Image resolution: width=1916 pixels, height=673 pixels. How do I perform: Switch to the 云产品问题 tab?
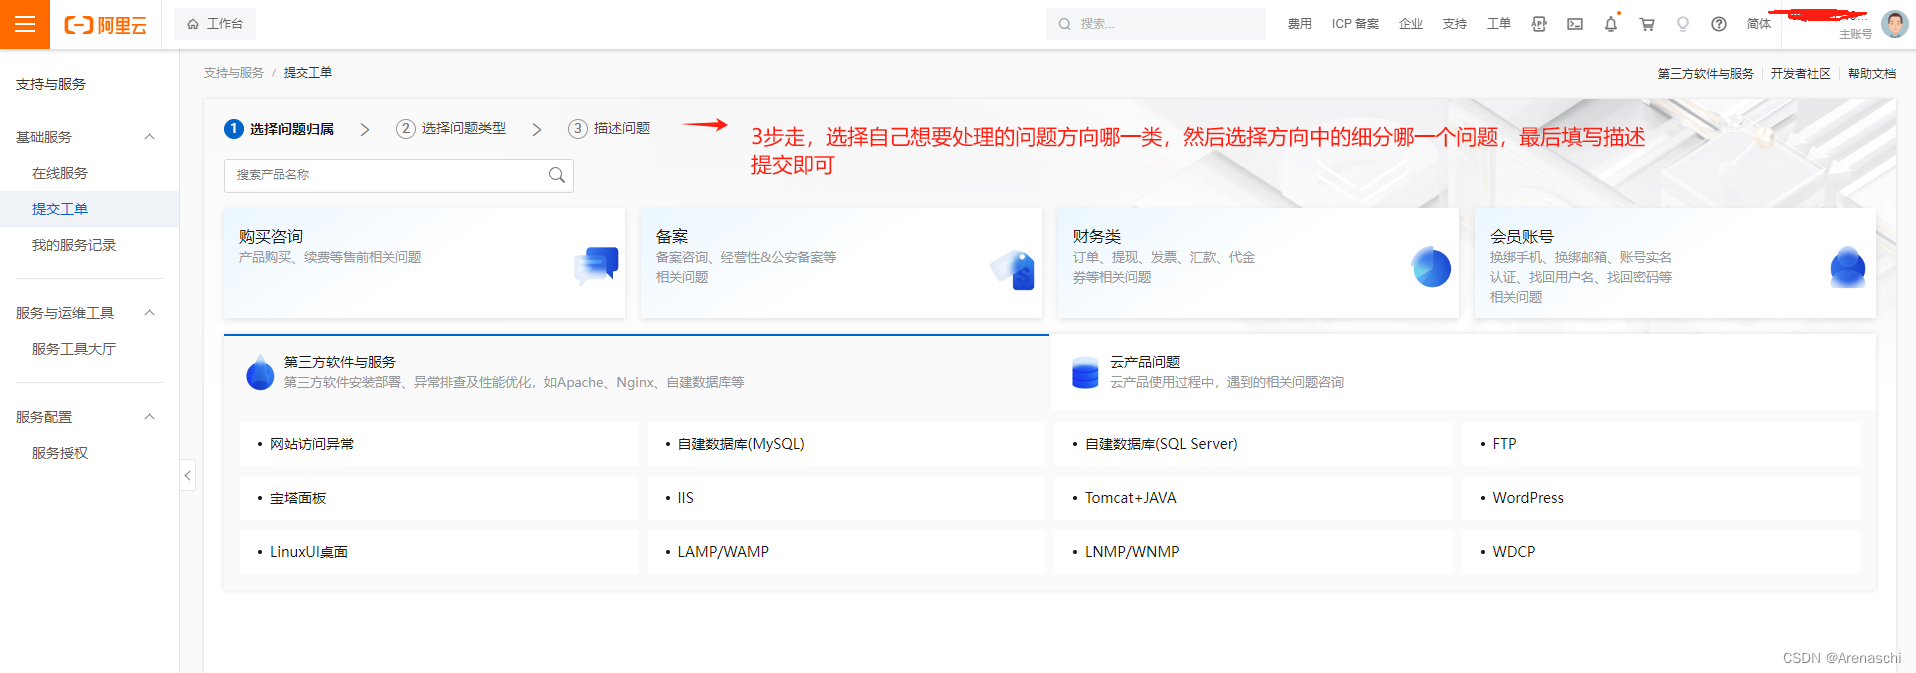[1463, 372]
